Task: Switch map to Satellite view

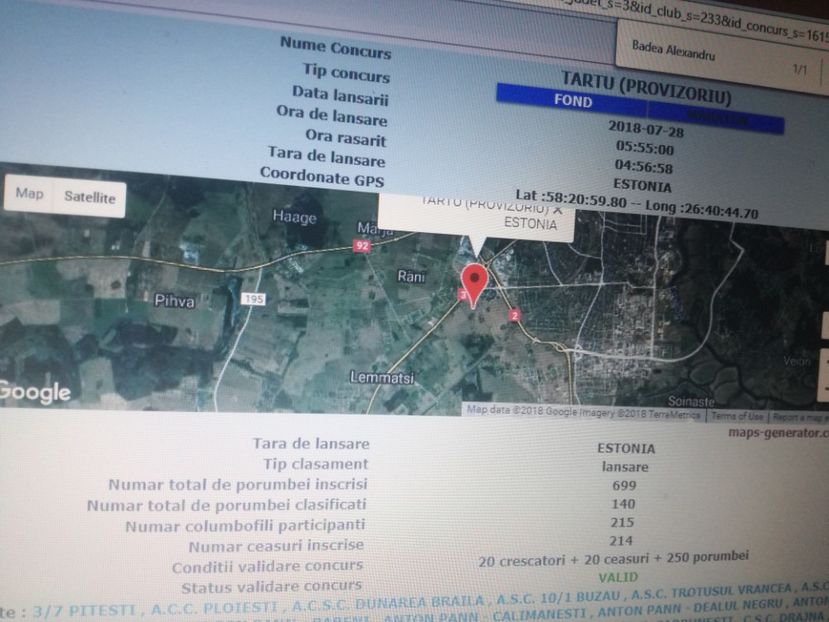Action: point(90,197)
